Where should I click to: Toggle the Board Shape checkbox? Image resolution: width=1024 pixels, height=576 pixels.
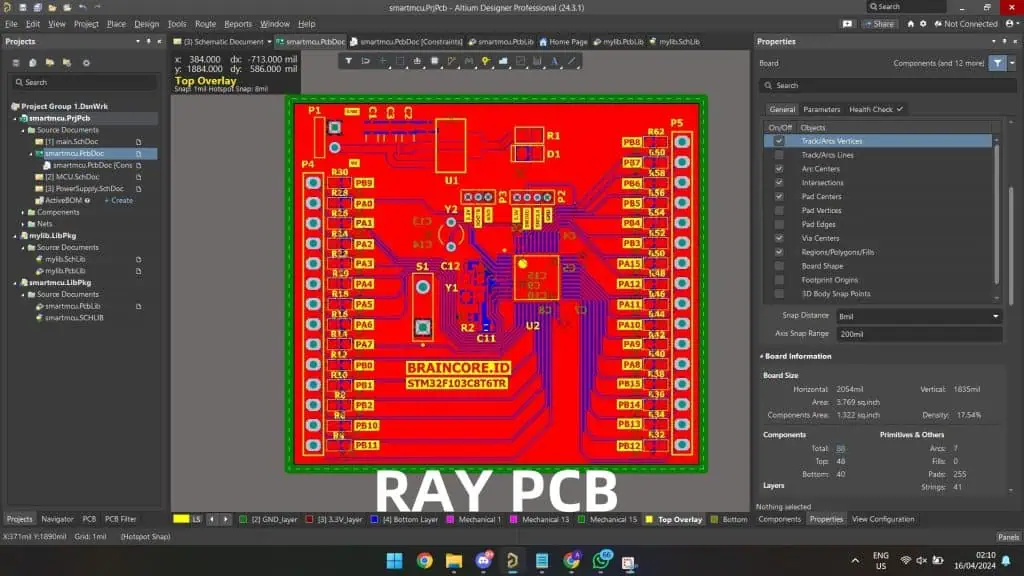[x=779, y=266]
